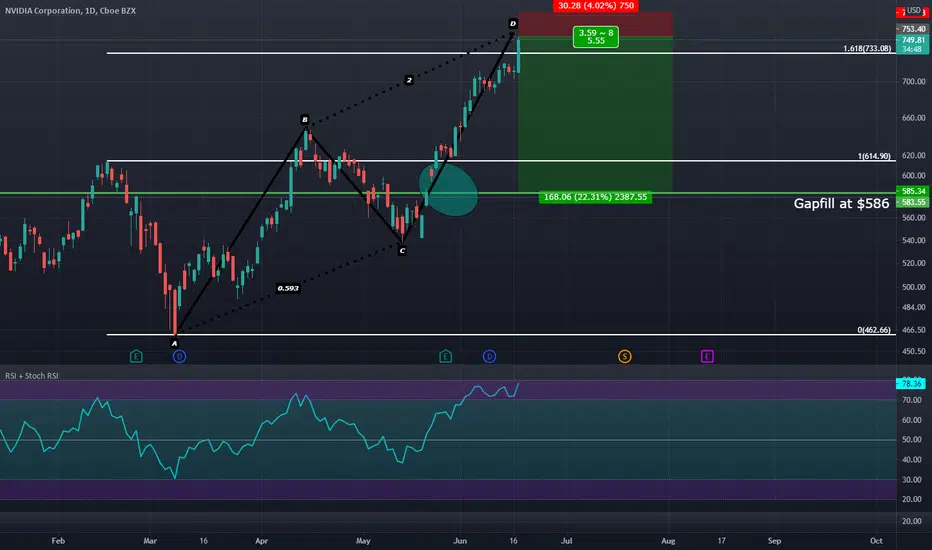This screenshot has width=932, height=550.
Task: Click the Feb label on time axis
Action: pyautogui.click(x=58, y=540)
